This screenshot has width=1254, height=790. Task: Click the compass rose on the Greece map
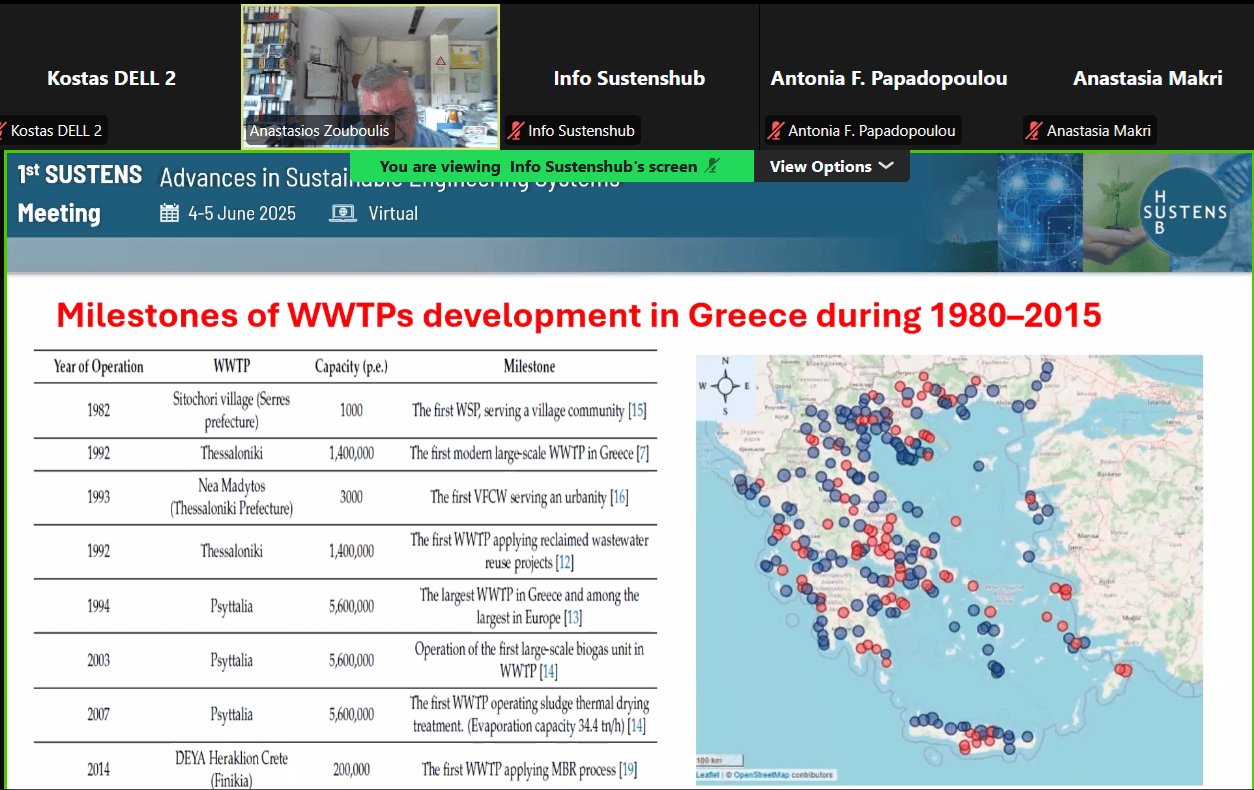pyautogui.click(x=727, y=385)
